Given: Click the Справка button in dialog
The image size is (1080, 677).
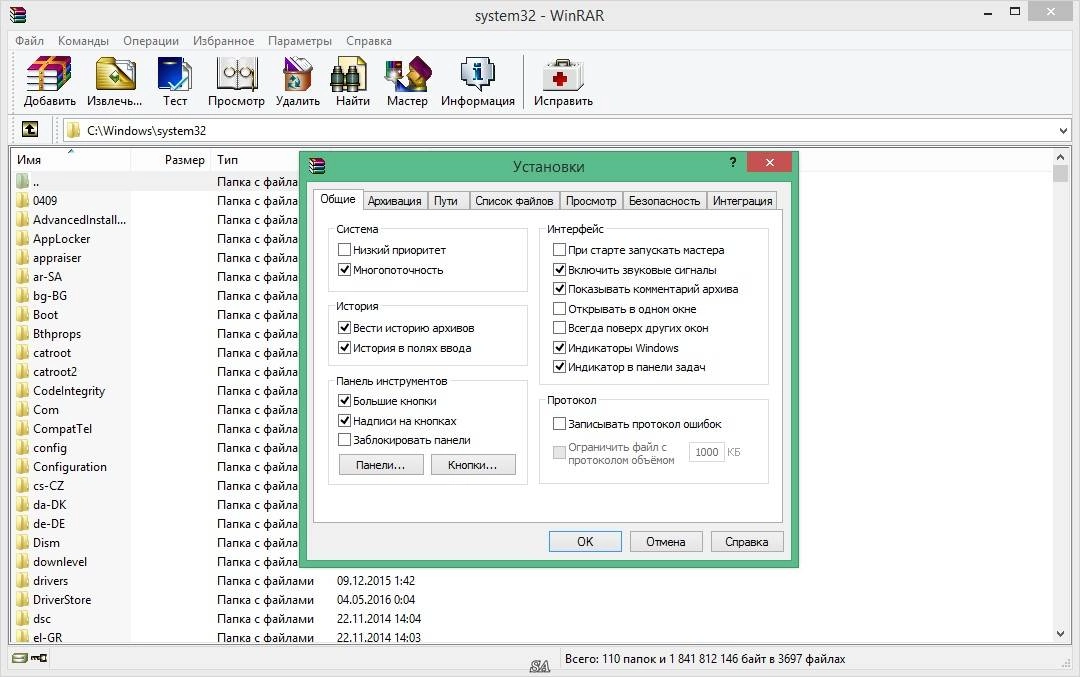Looking at the screenshot, I should click(747, 541).
